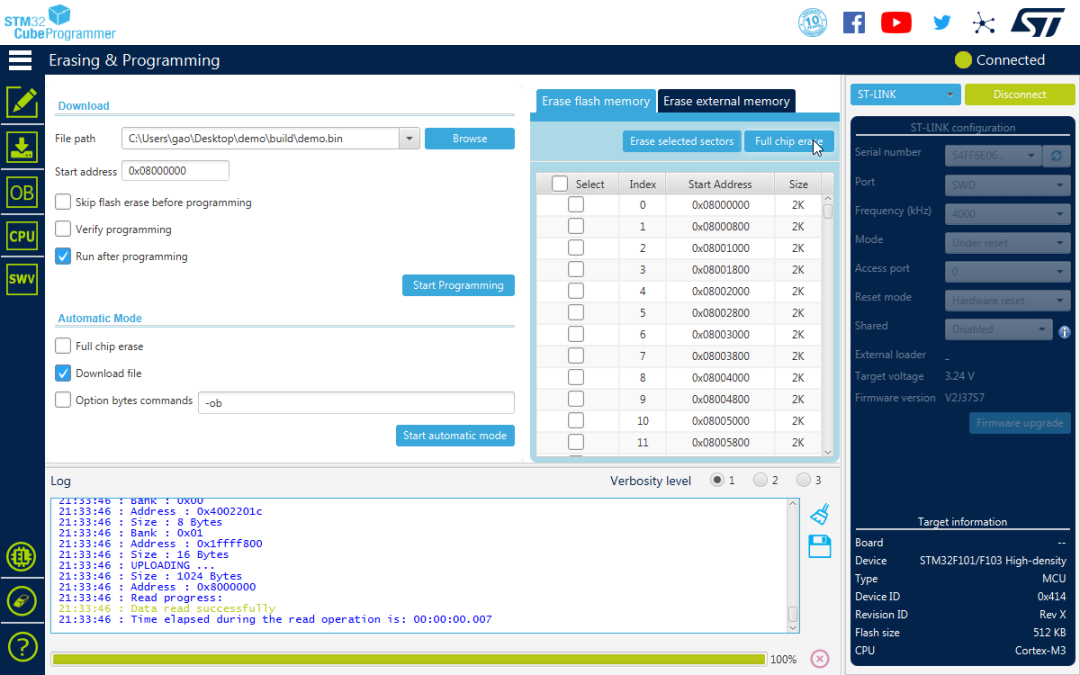Open the Port SWD dropdown
The width and height of the screenshot is (1080, 675).
pyautogui.click(x=1008, y=185)
